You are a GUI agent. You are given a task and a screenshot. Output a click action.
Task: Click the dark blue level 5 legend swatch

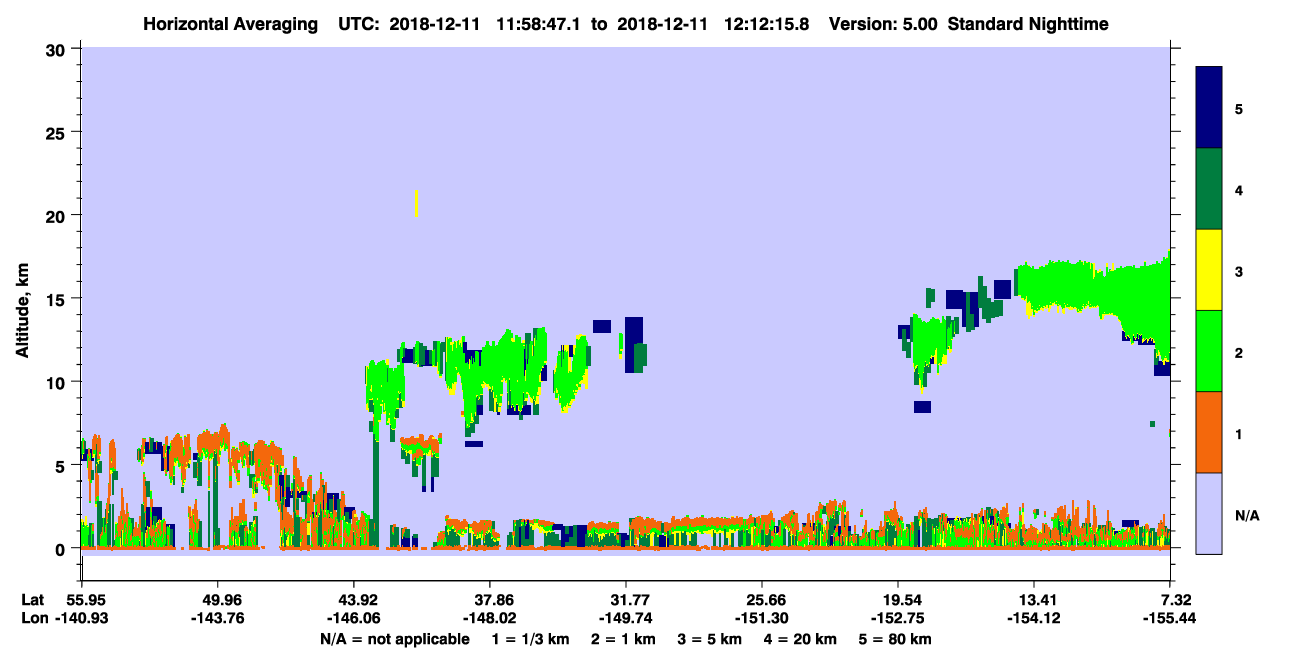click(x=1209, y=107)
